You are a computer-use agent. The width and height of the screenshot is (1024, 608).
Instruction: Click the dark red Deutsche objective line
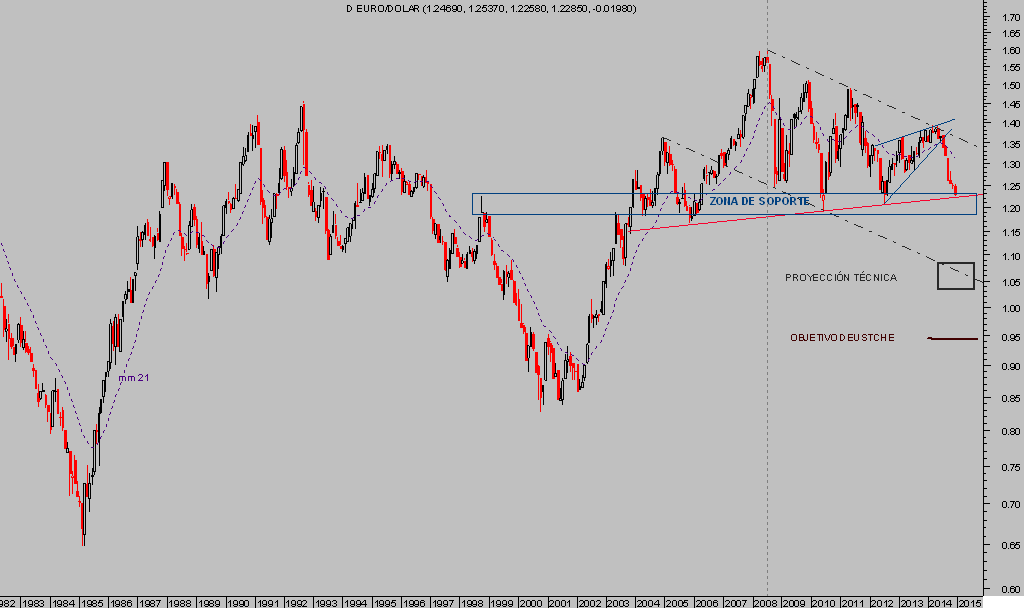click(953, 339)
